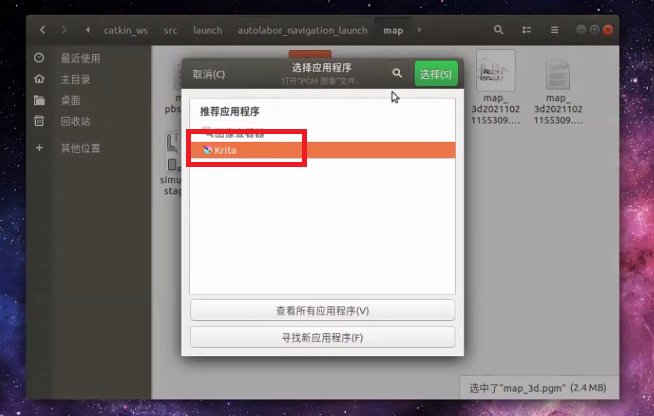Navigate back with the left arrow button
Screen dimensions: 654x416
(42, 30)
